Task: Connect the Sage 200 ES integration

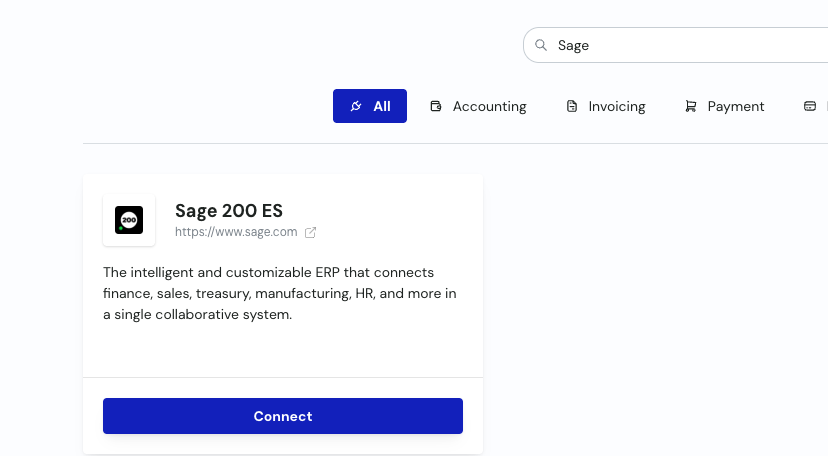Action: tap(283, 416)
